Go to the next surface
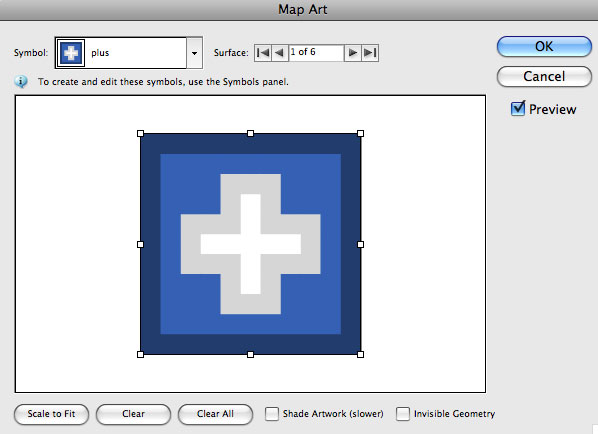The height and width of the screenshot is (434, 598). (x=353, y=53)
